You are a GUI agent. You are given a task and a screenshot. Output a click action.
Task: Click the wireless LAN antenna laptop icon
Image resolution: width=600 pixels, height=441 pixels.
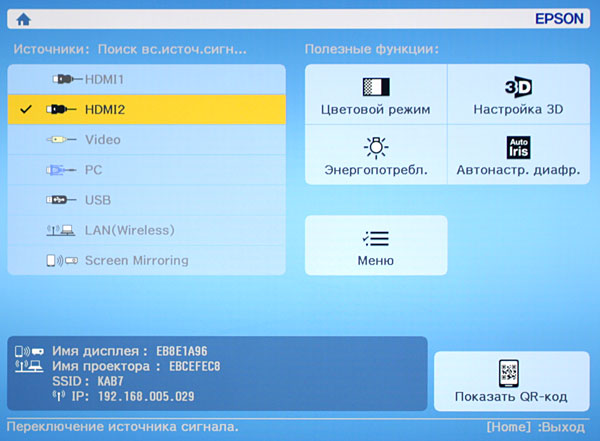tap(61, 230)
